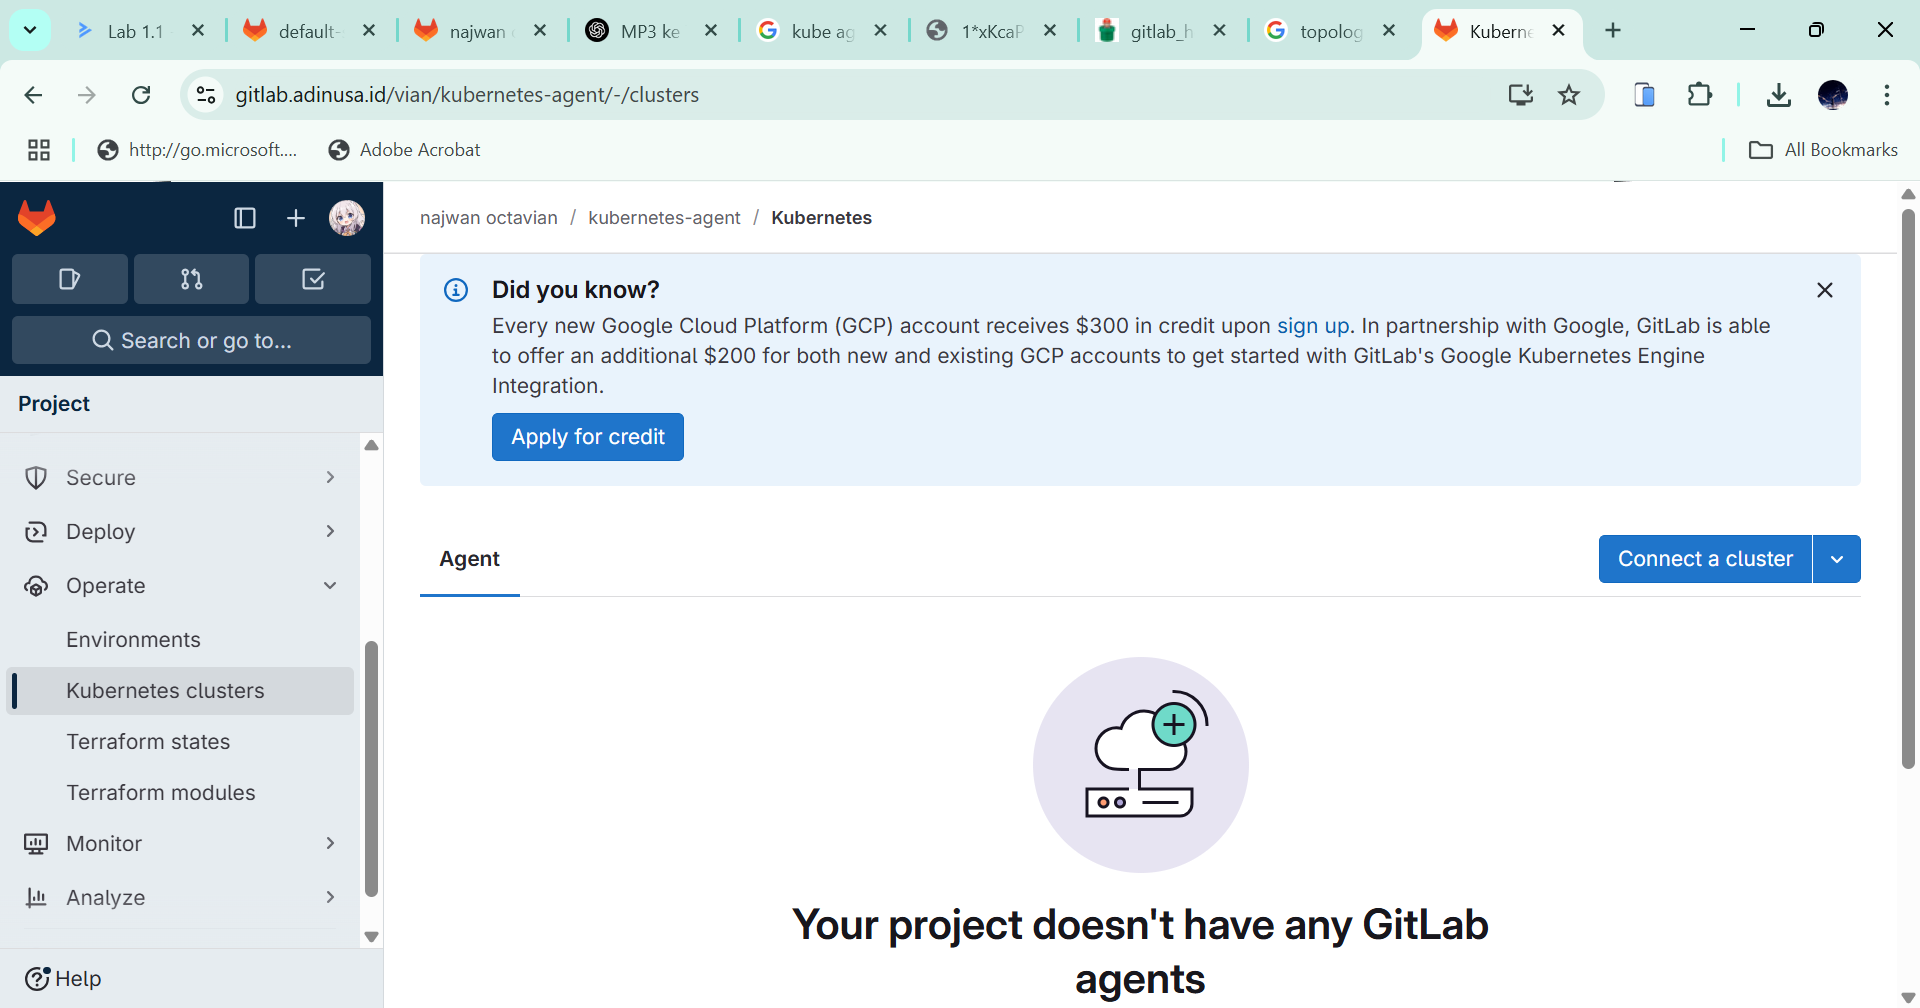Screen dimensions: 1920x1008
Task: Follow the sign up link
Action: coord(1312,326)
